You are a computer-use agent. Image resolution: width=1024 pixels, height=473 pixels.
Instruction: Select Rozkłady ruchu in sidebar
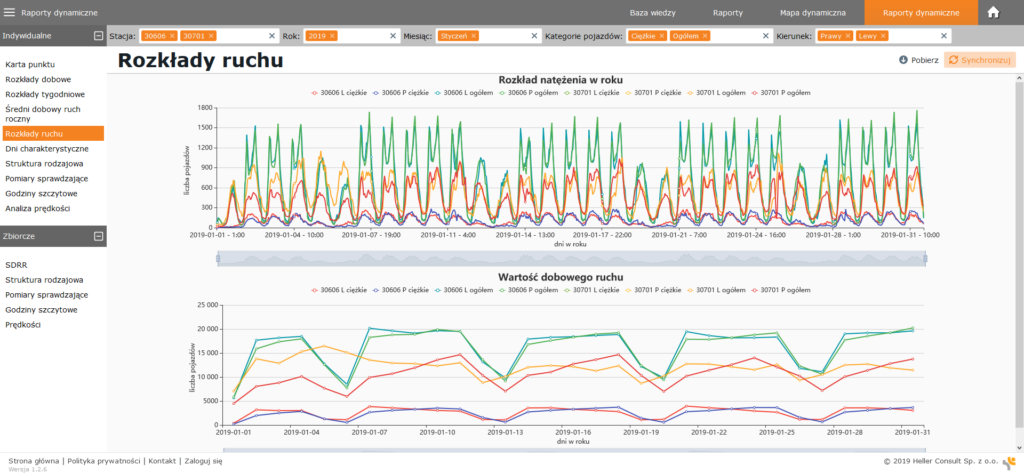[53, 133]
